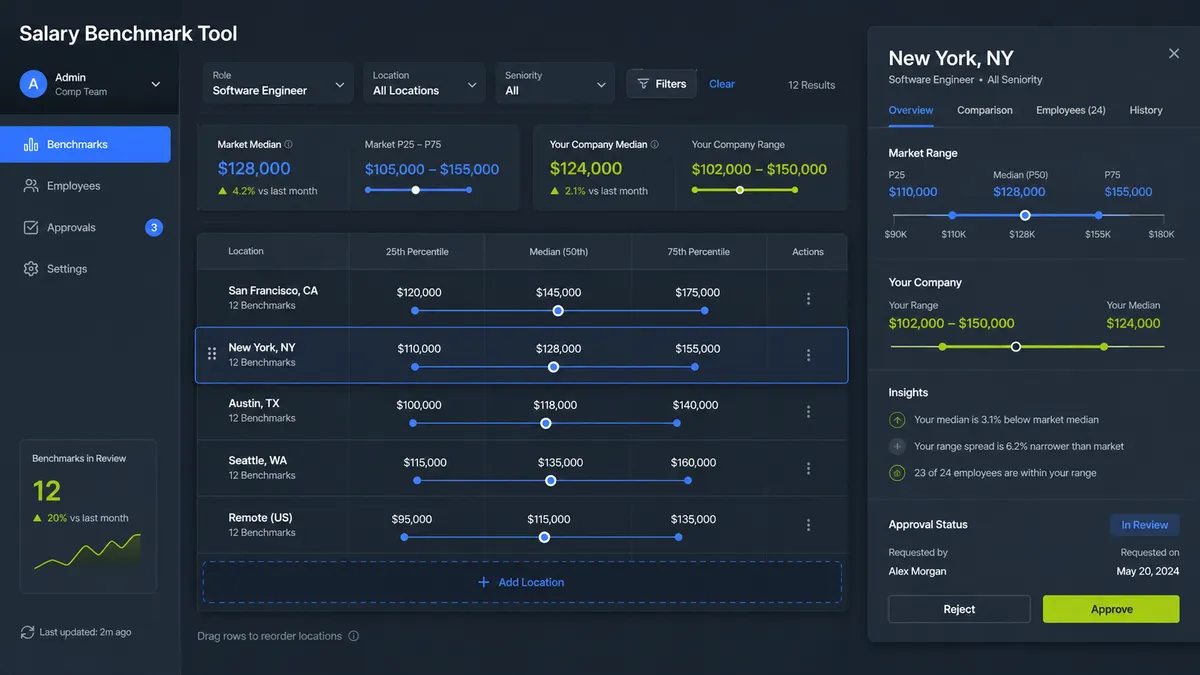Click the range spread insight icon
Screen dimensions: 1200x675
897,446
